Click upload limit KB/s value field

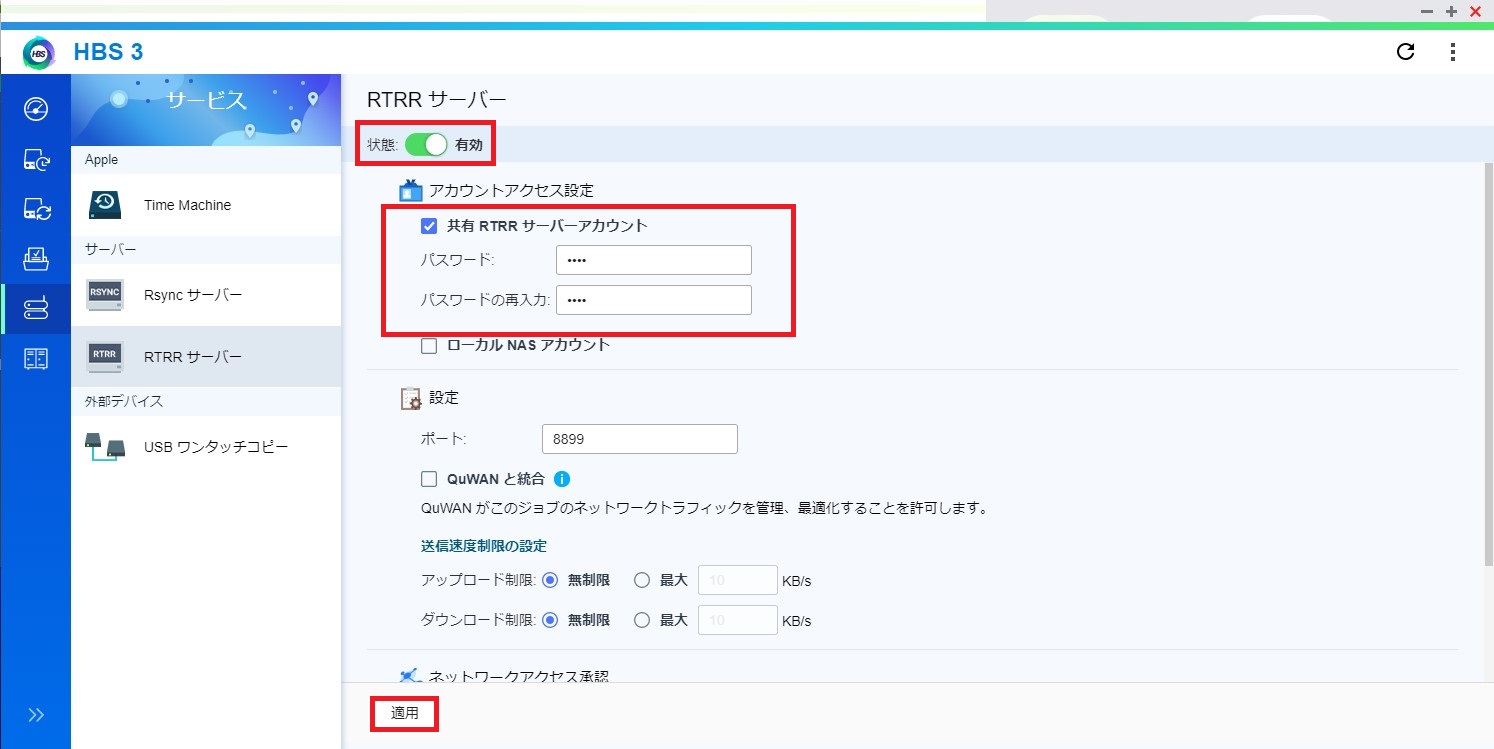point(738,580)
